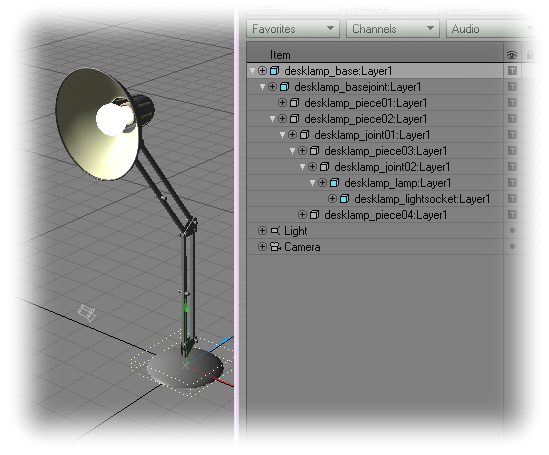This screenshot has height=455, width=549.
Task: Collapse the desklamp_base:Layer1 tree arrow
Action: [x=252, y=71]
